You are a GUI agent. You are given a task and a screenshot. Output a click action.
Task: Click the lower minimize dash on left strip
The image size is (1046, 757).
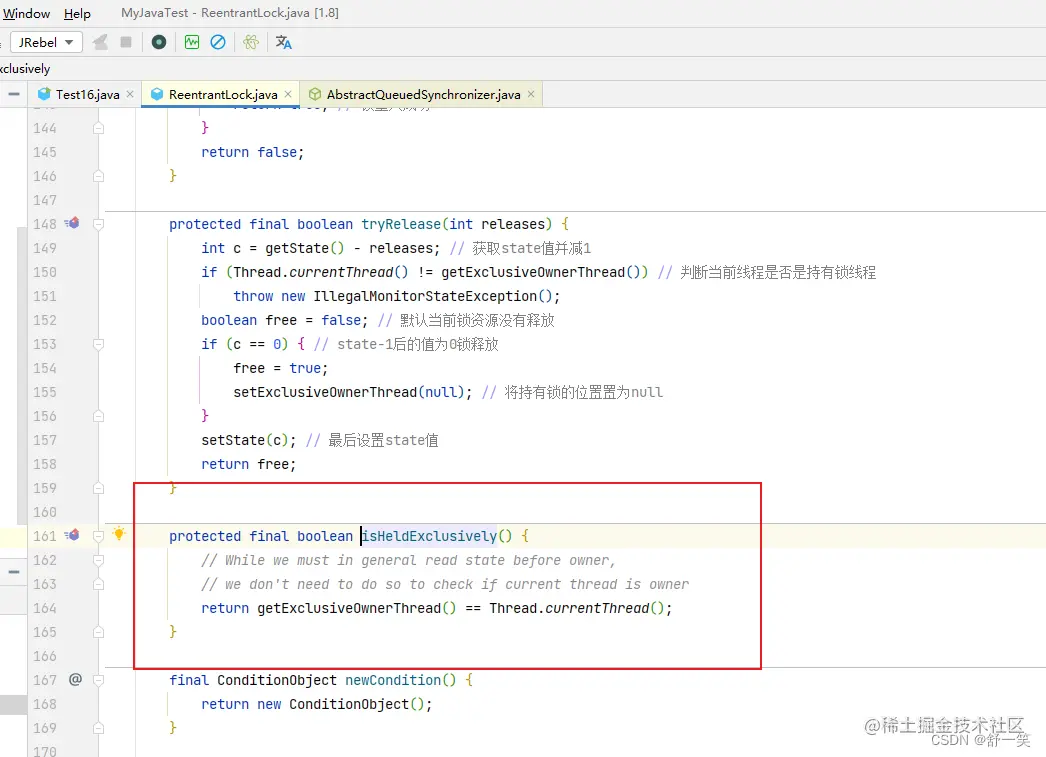(x=13, y=572)
